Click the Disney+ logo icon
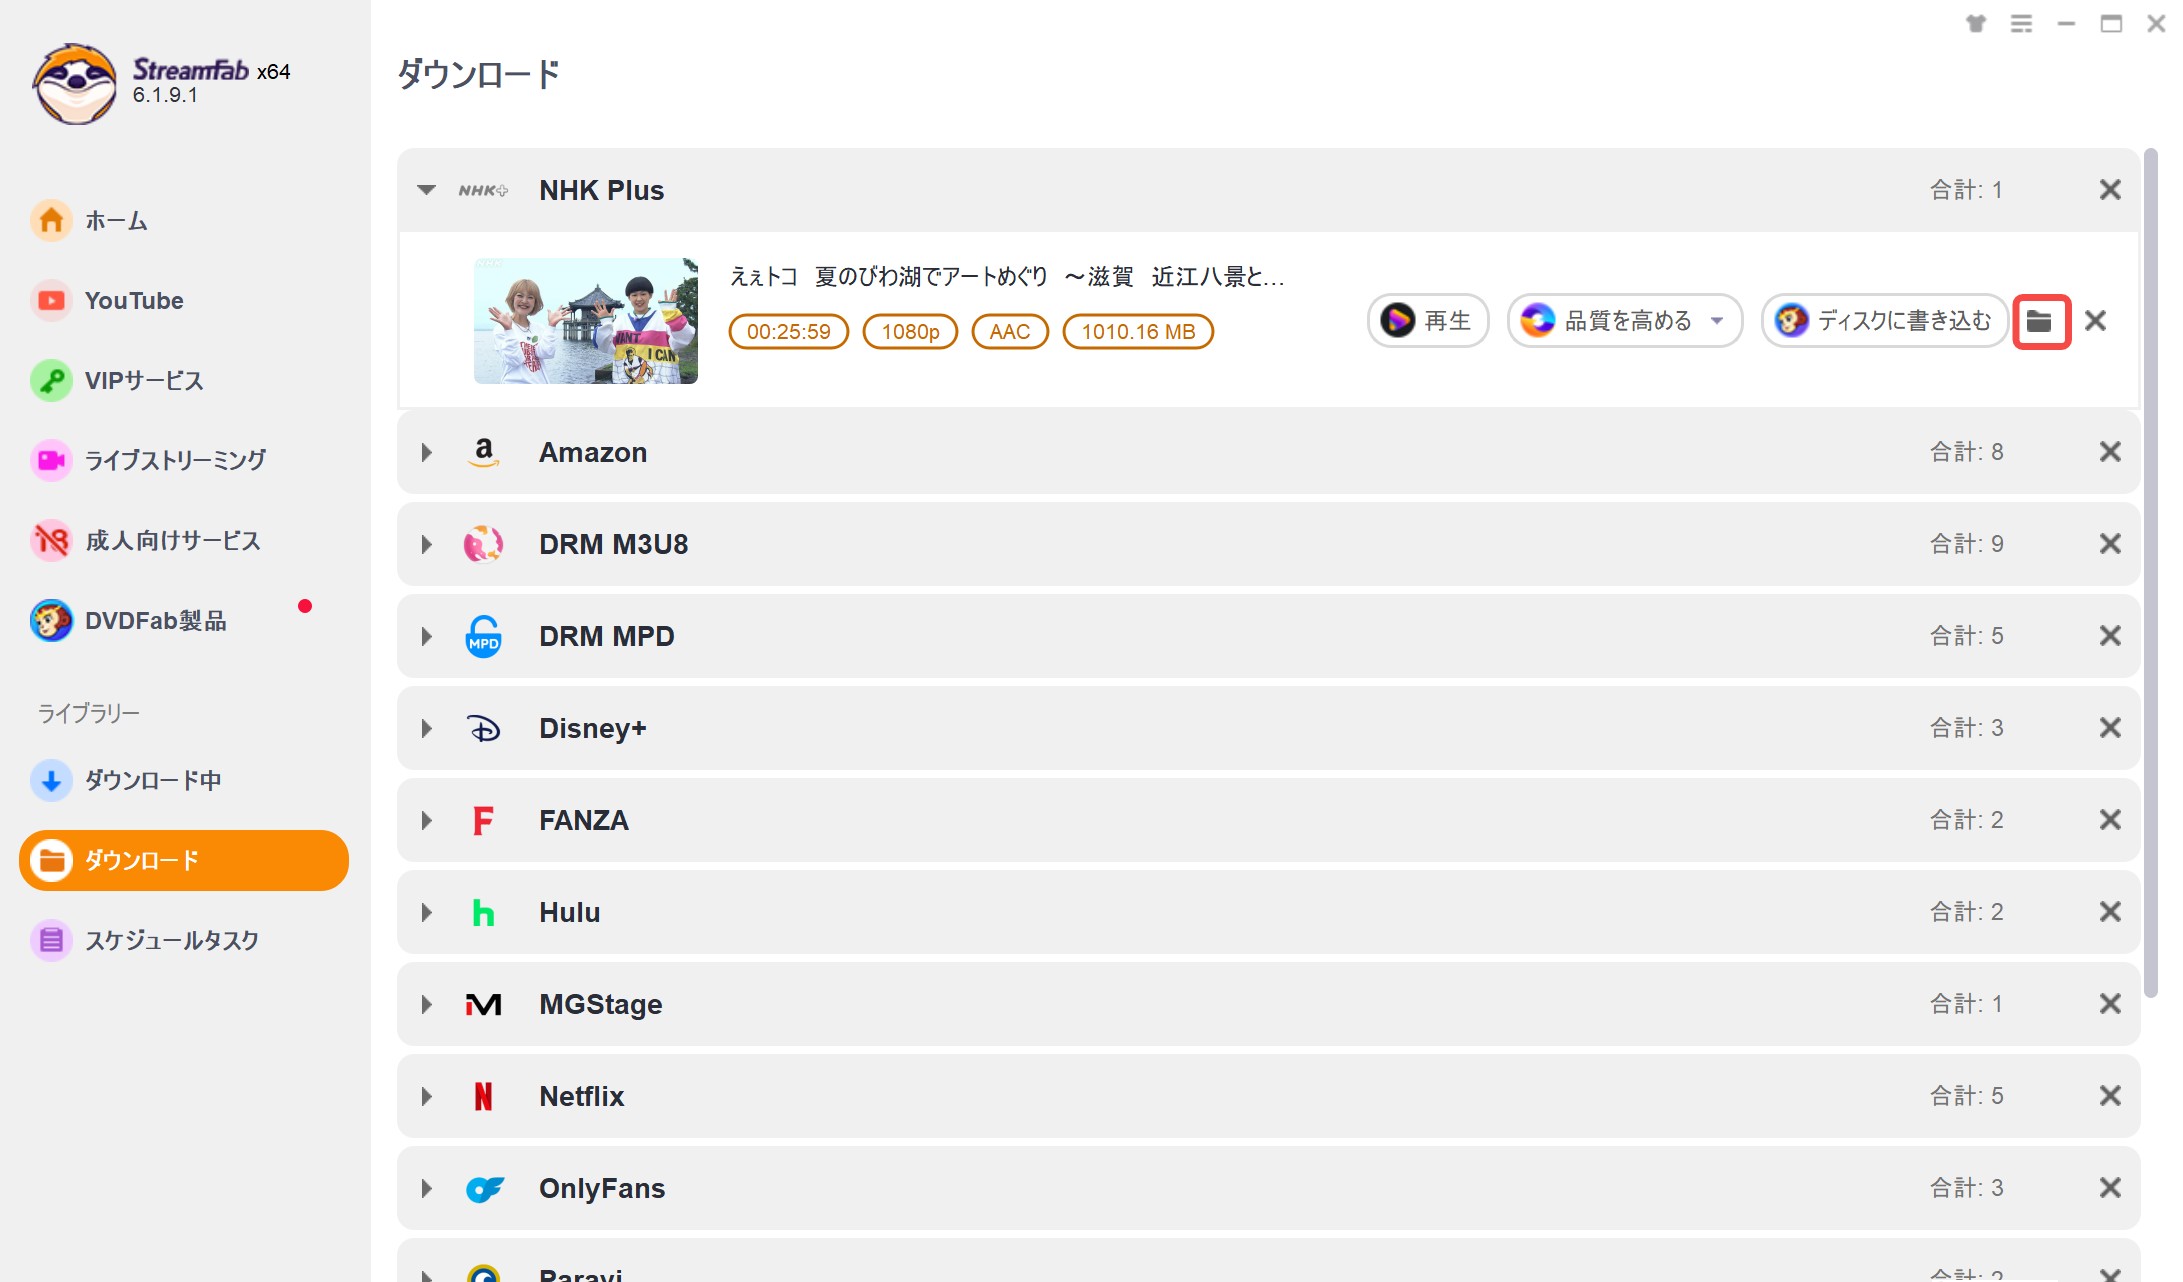 pos(484,728)
